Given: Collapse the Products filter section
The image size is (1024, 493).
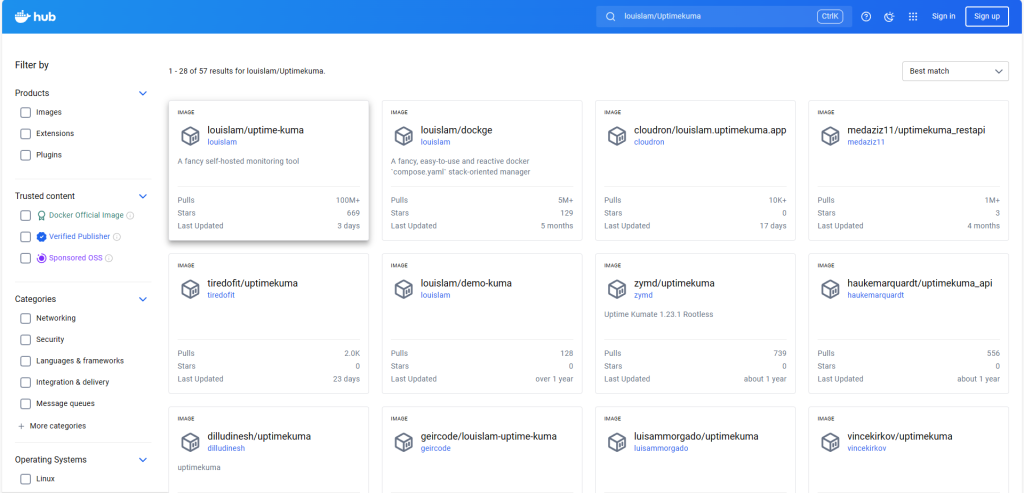Looking at the screenshot, I should (142, 93).
